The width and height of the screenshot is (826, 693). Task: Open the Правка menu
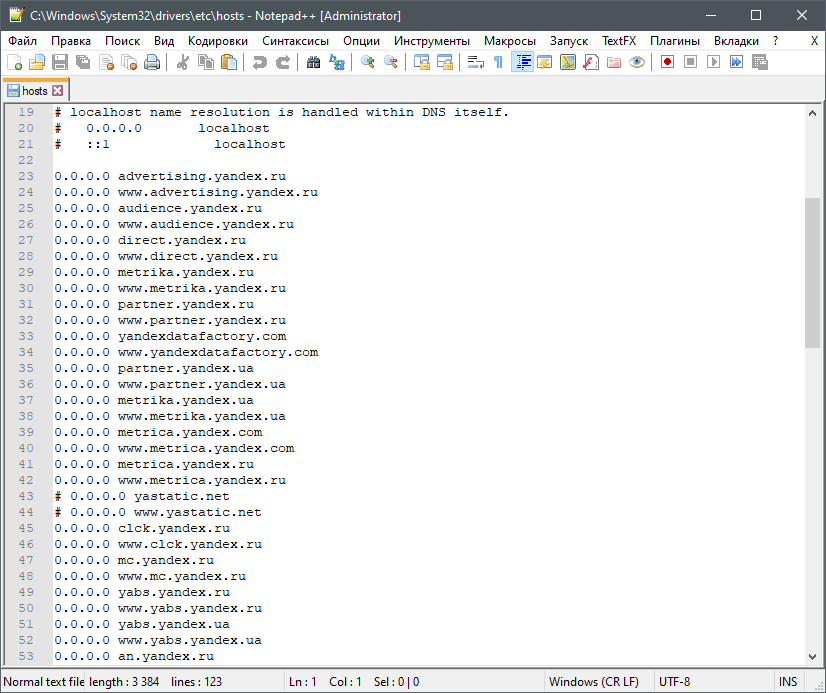point(71,41)
